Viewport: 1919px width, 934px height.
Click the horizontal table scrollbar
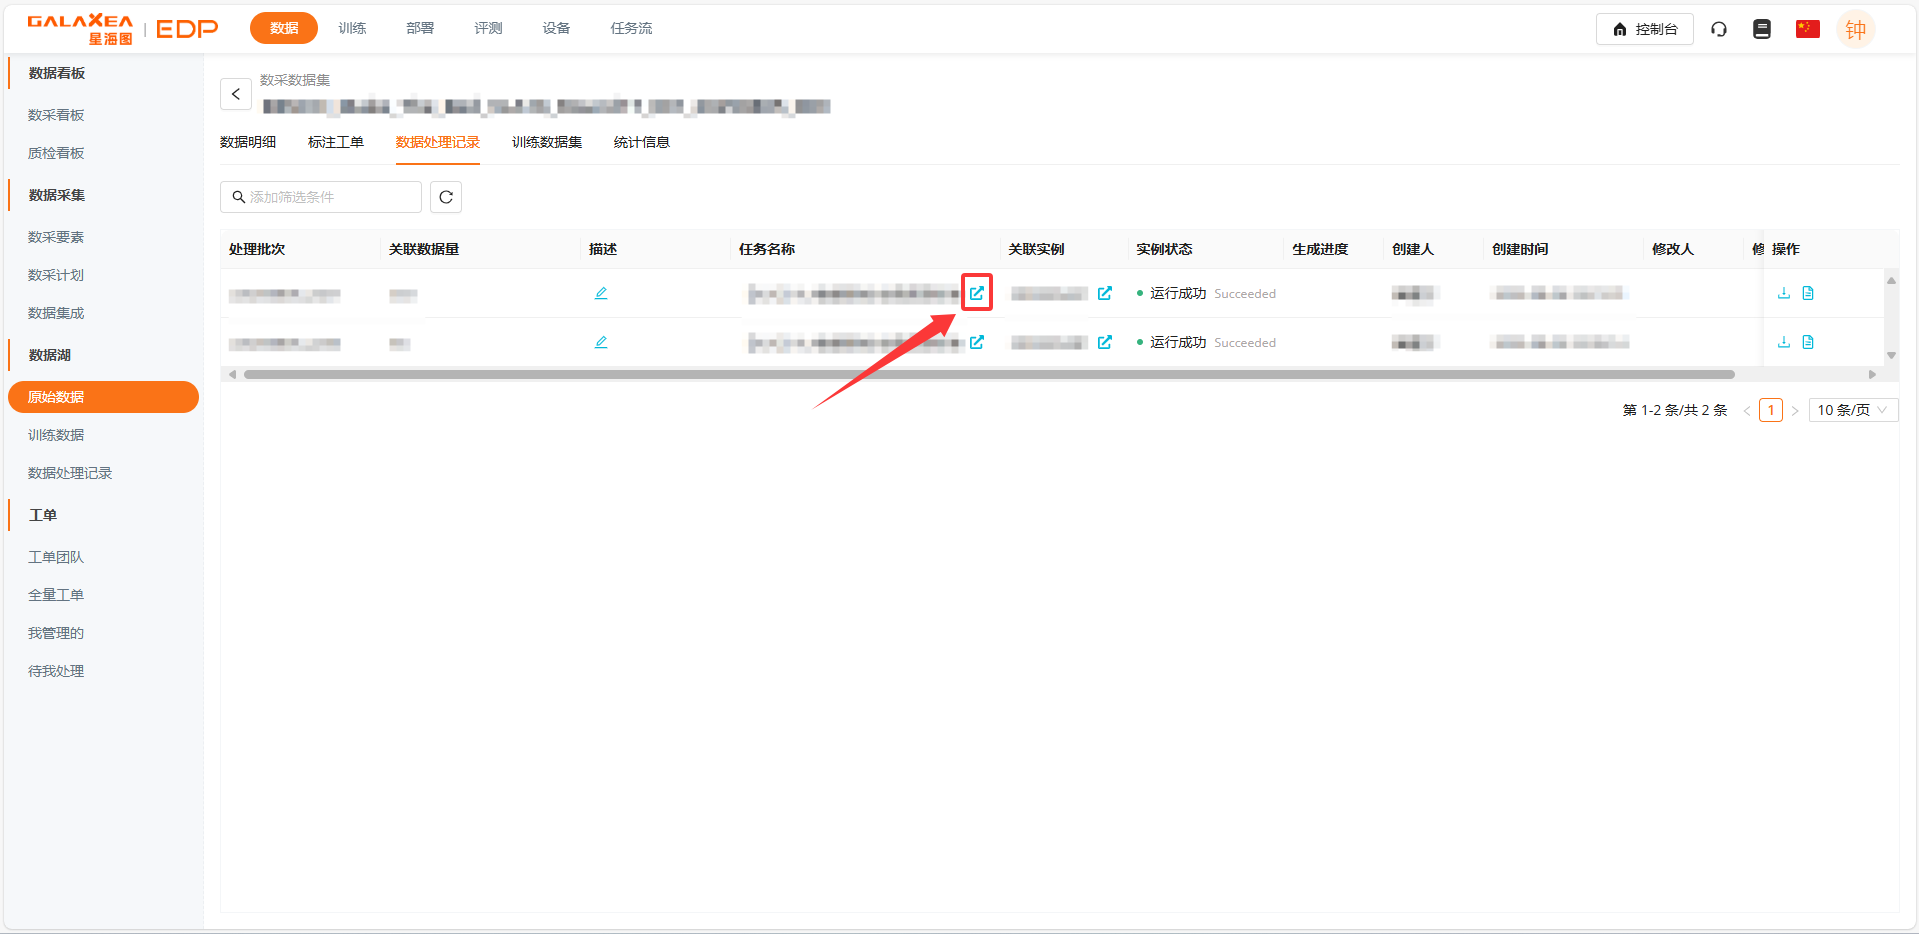point(988,375)
